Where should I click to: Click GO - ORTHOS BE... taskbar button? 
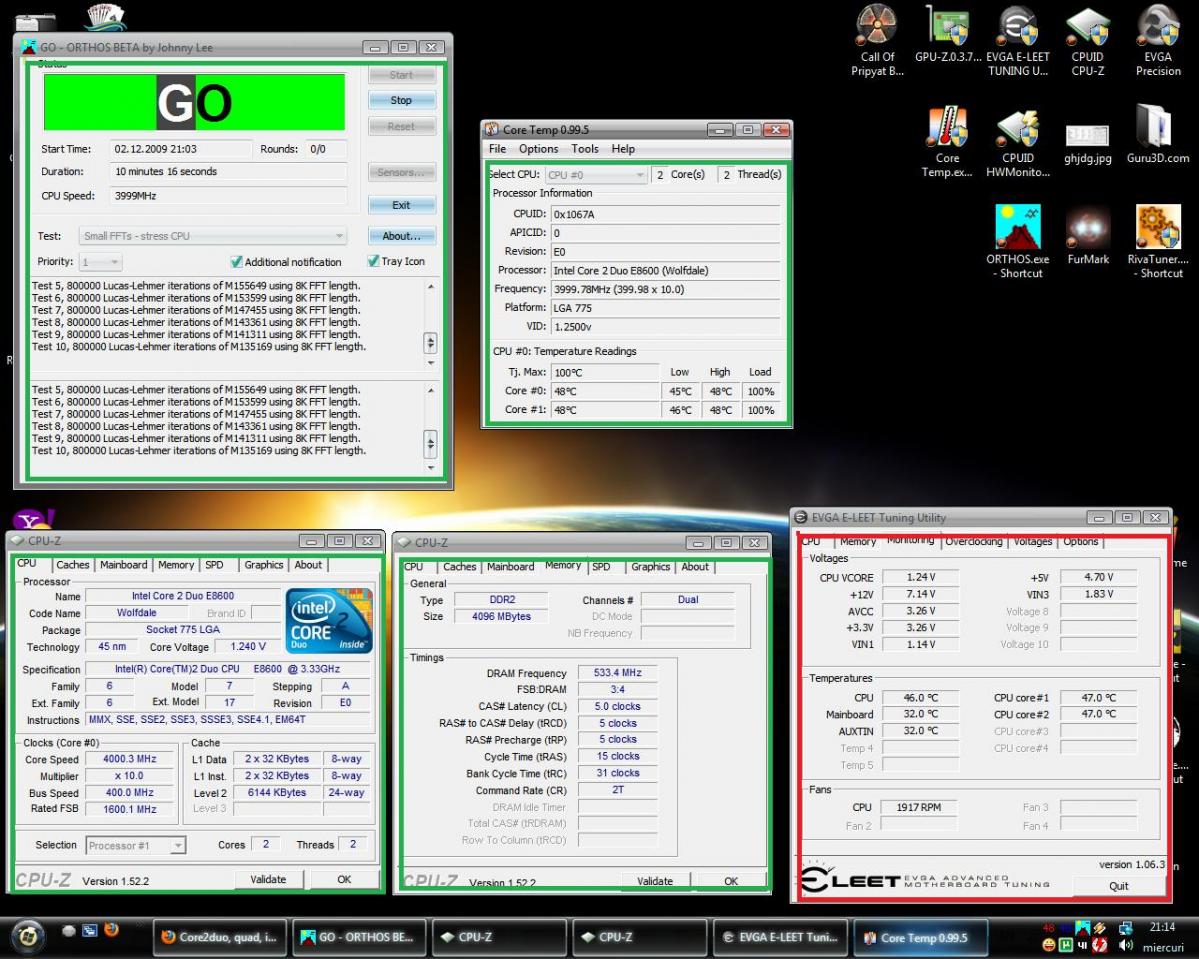tap(359, 938)
